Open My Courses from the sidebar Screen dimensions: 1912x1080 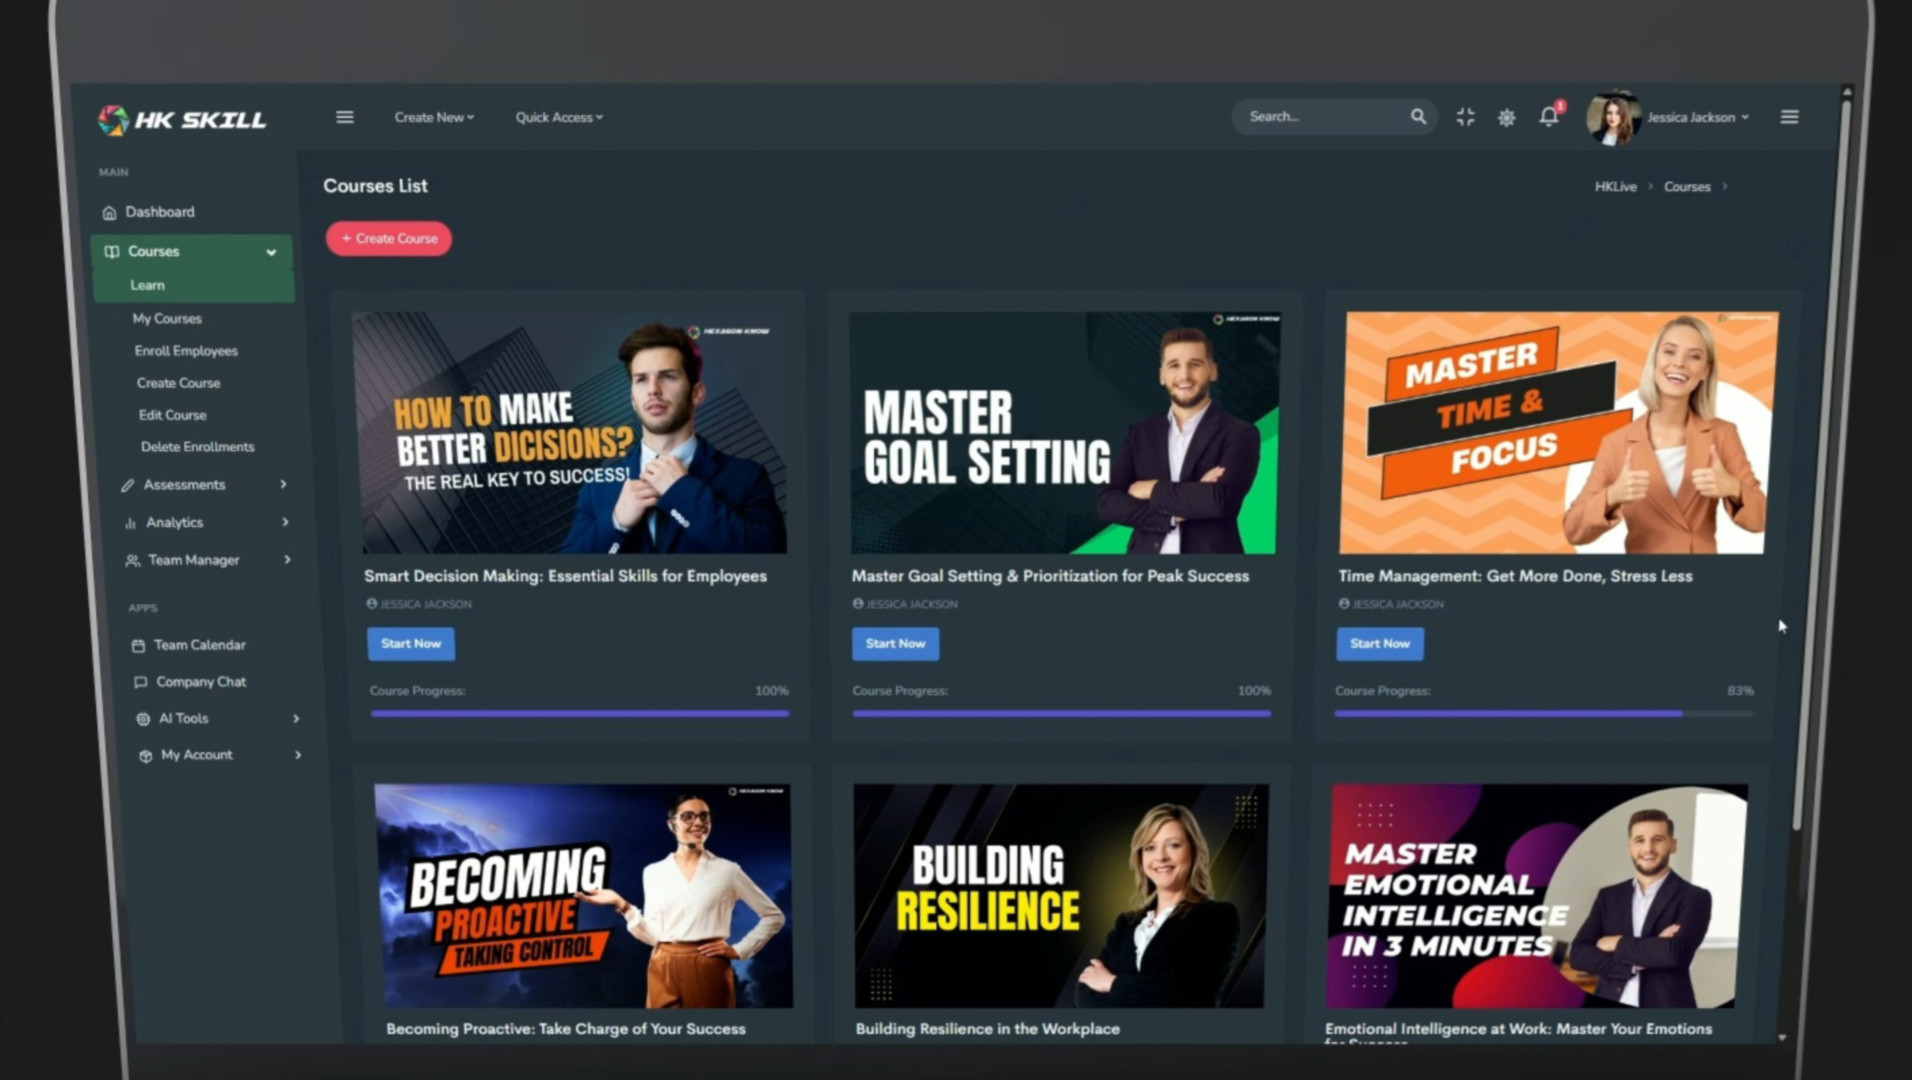click(x=166, y=318)
